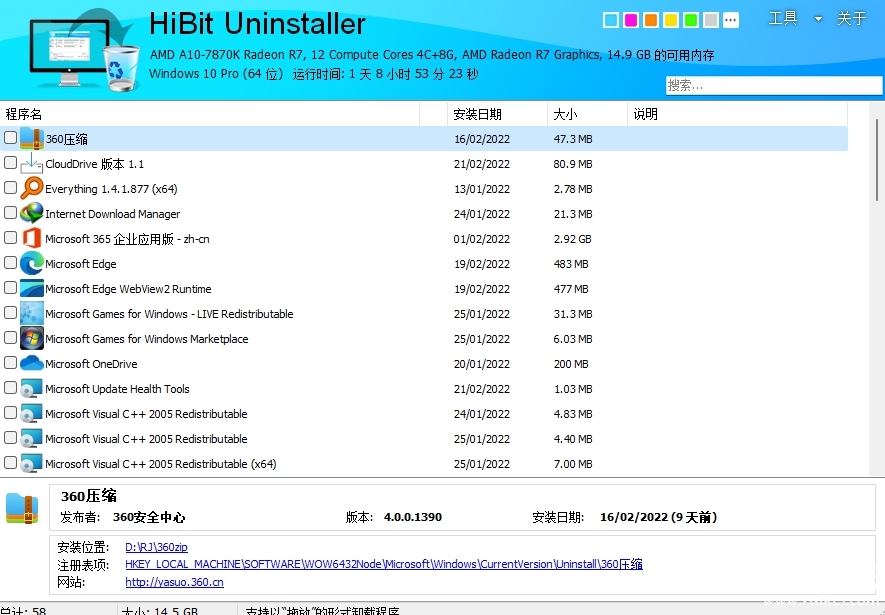Sort by the 安装日期 column header
885x615 pixels.
(497, 114)
